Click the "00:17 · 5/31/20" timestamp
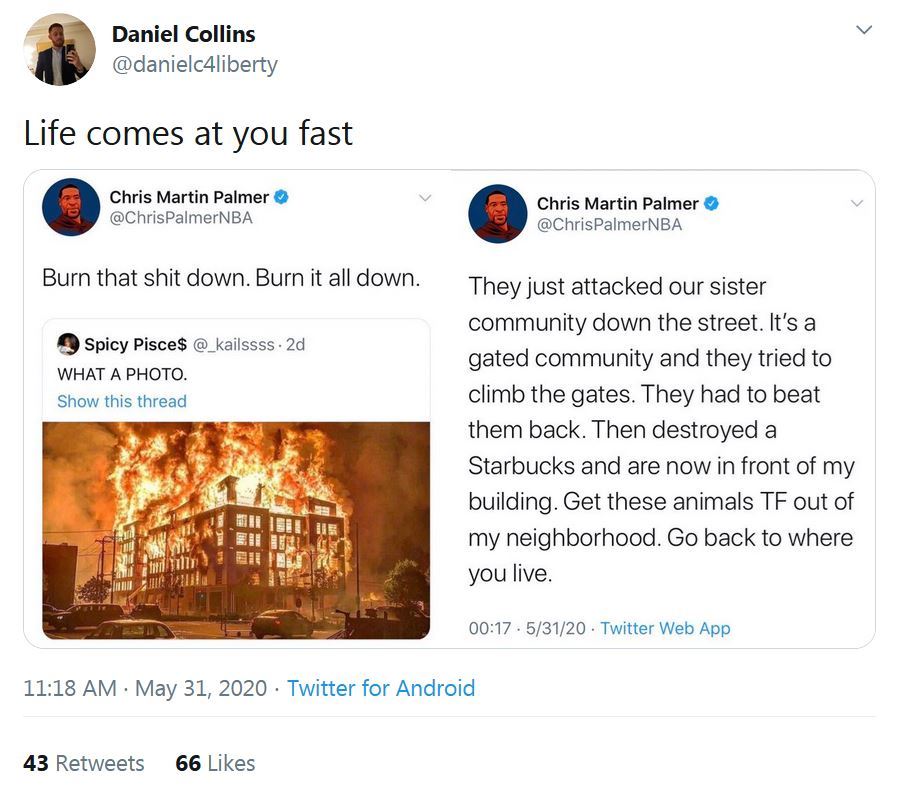 tap(528, 628)
